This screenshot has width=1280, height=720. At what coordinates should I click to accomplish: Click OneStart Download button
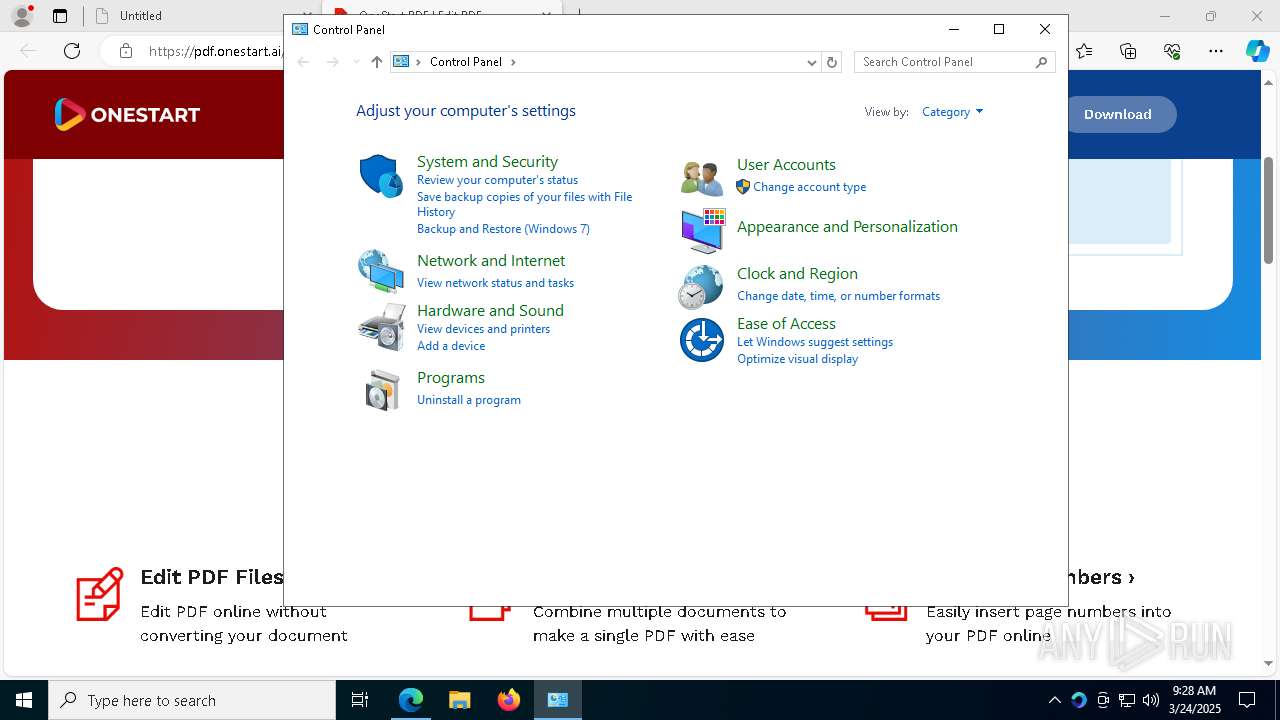1117,114
